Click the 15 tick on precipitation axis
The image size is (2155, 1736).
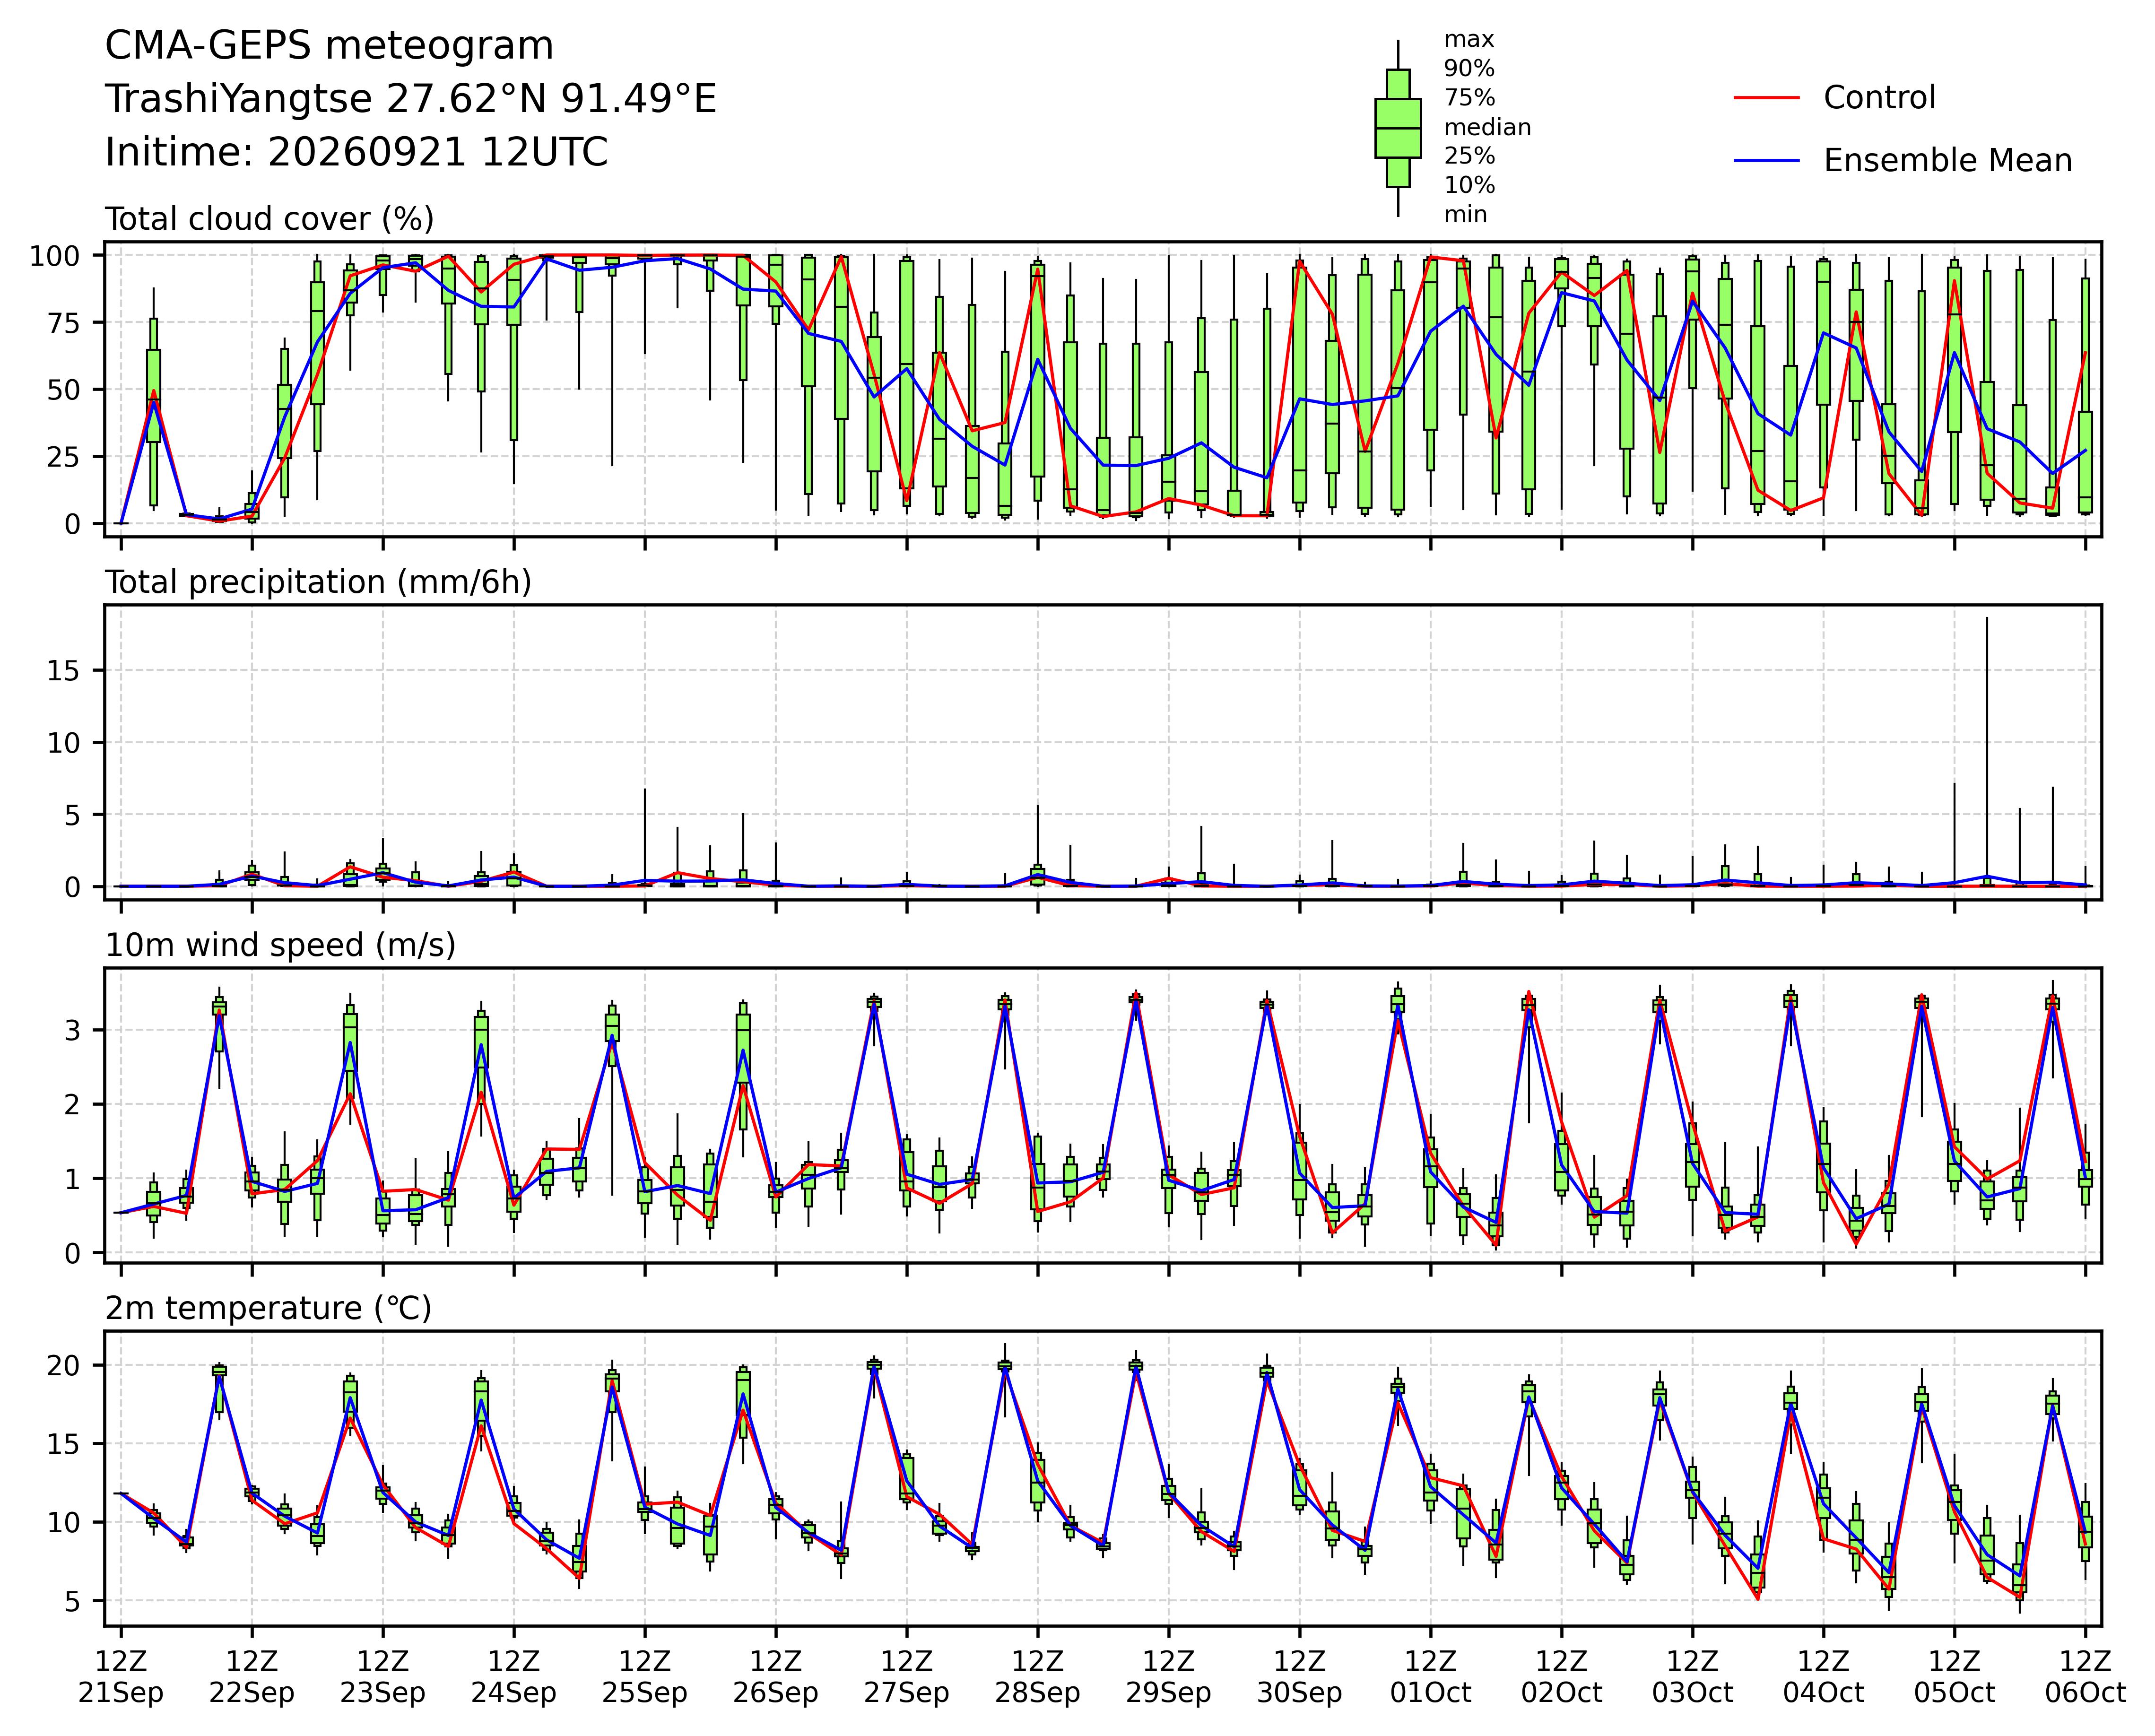pos(63,670)
